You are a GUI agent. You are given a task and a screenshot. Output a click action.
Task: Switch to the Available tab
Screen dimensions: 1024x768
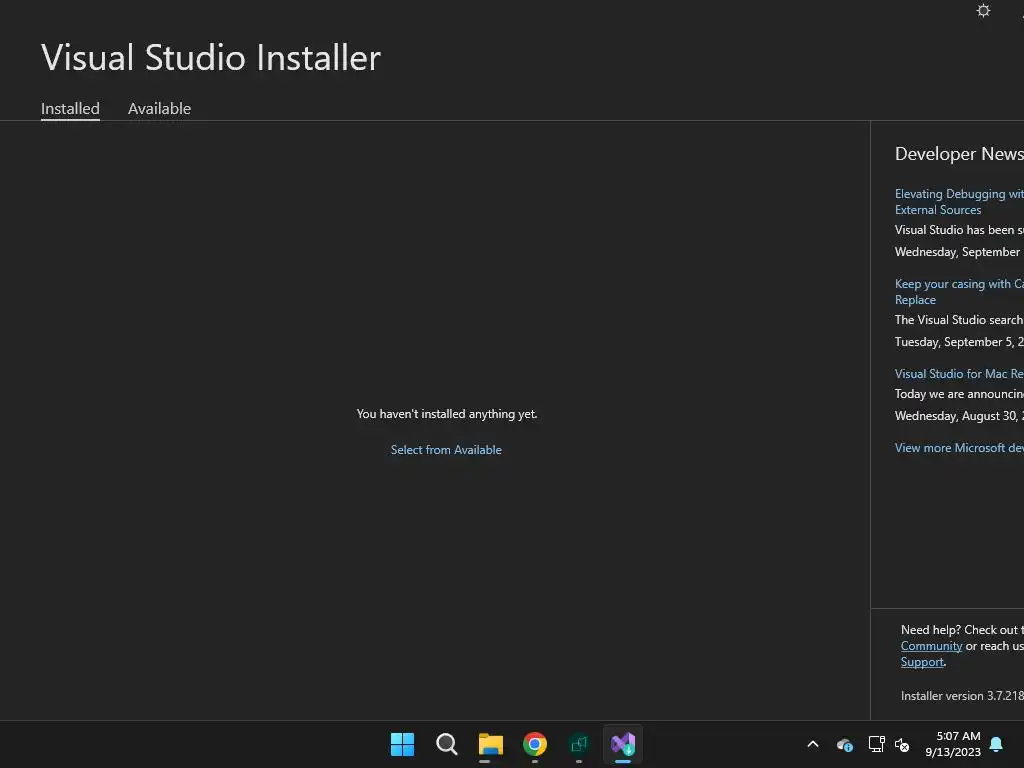point(159,108)
